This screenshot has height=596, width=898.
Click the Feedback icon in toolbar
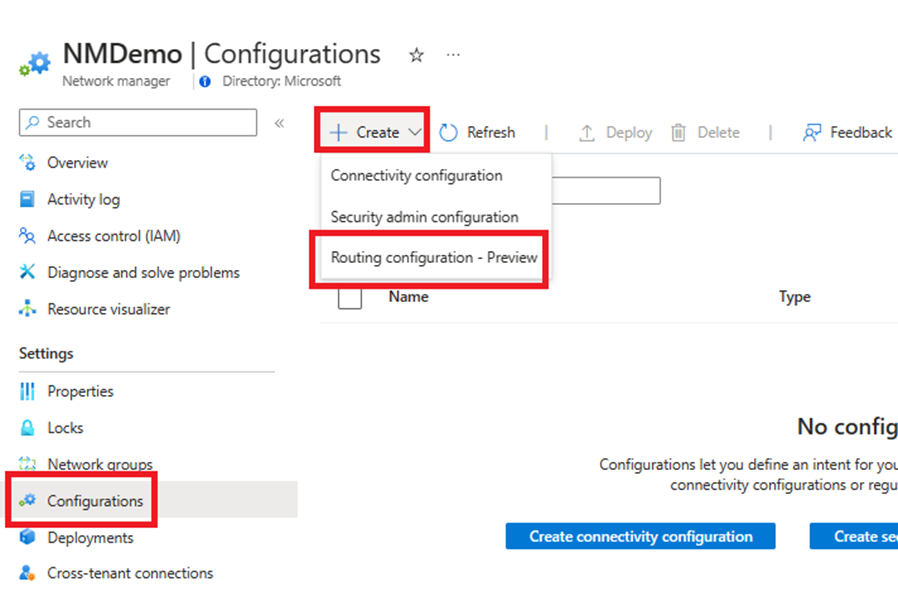(811, 132)
